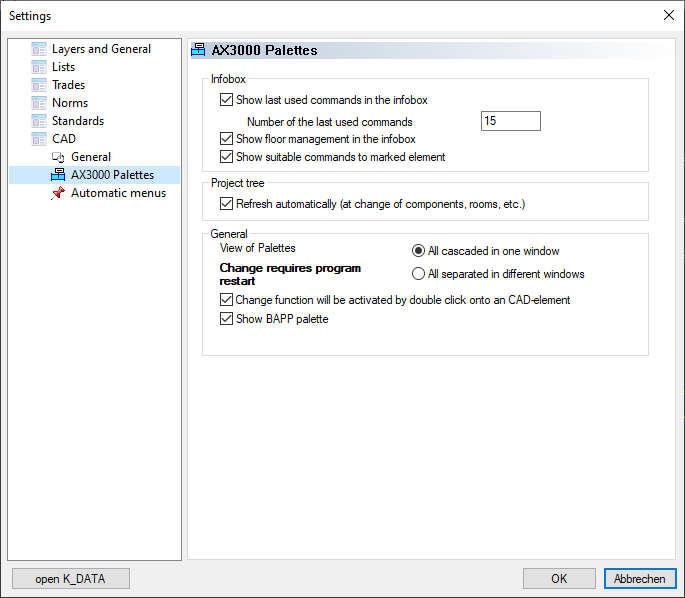Uncheck Refresh automatically in Project tree
This screenshot has height=598, width=685.
[x=226, y=204]
